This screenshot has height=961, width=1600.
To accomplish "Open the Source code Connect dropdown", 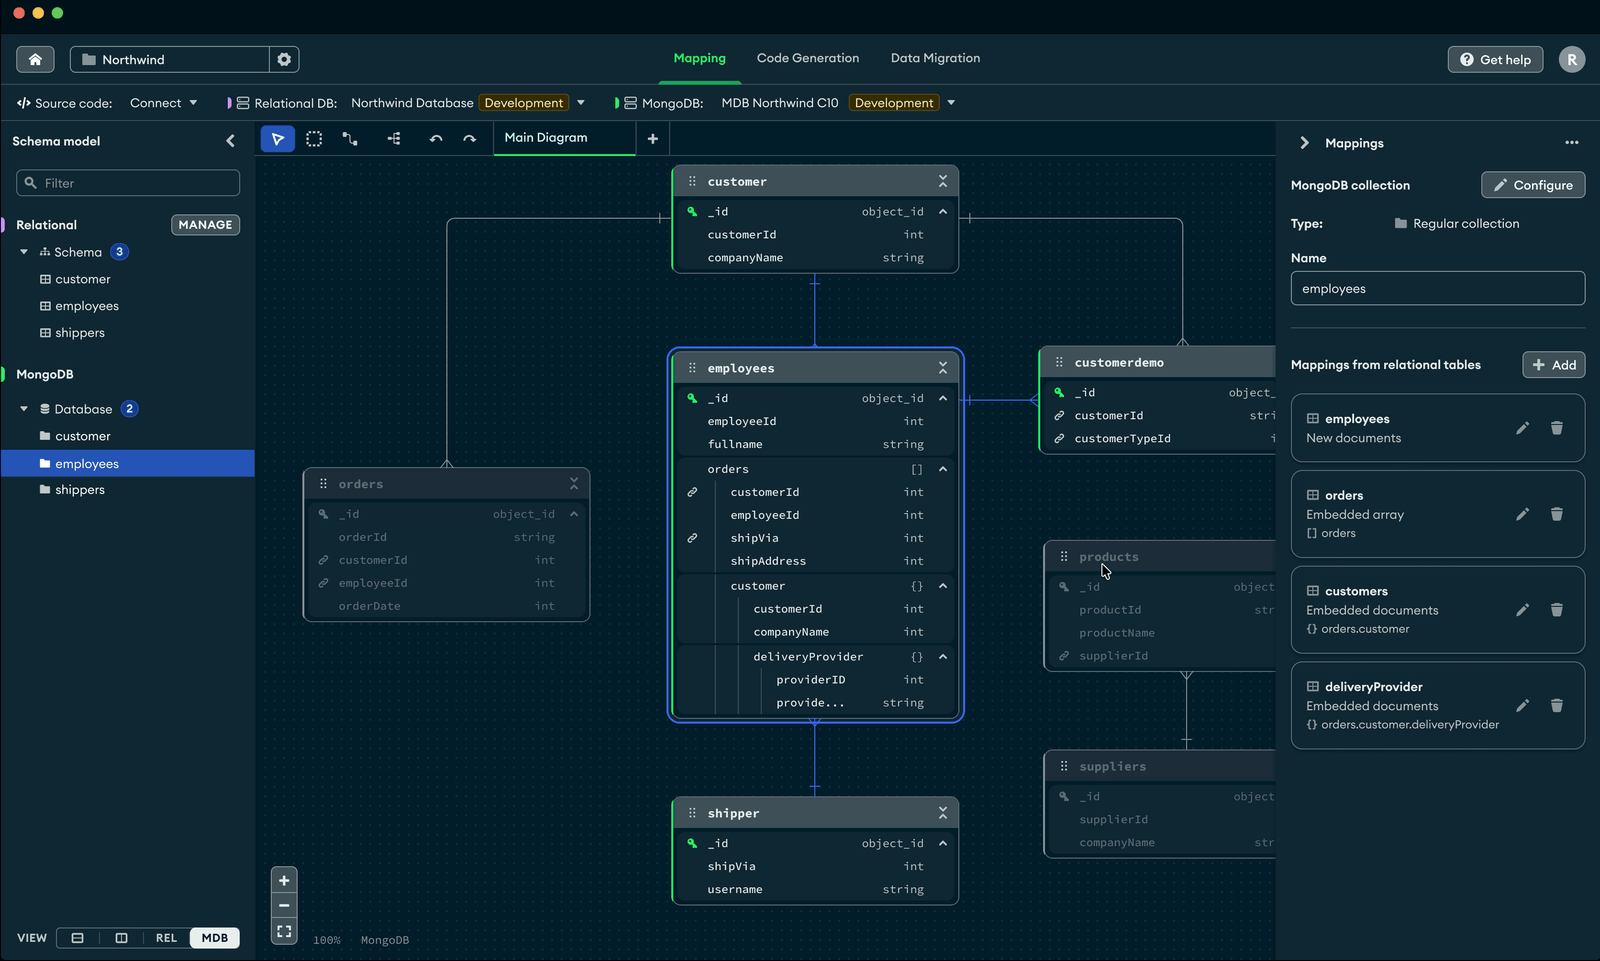I will point(164,103).
